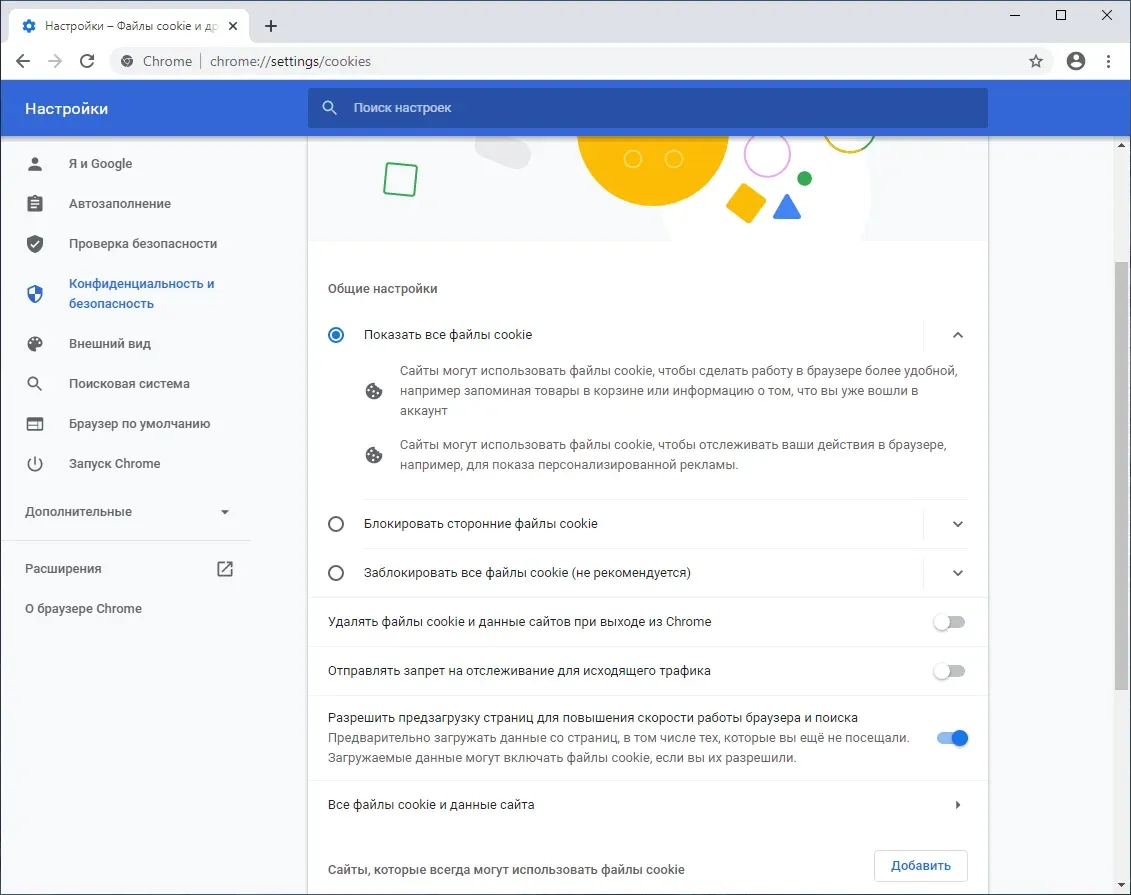Open the profile avatar icon
Screen dimensions: 1131x895
[x=1075, y=61]
